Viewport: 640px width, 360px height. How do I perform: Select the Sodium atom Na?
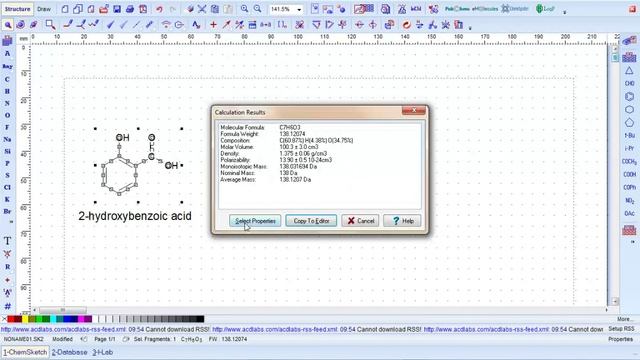point(7,139)
